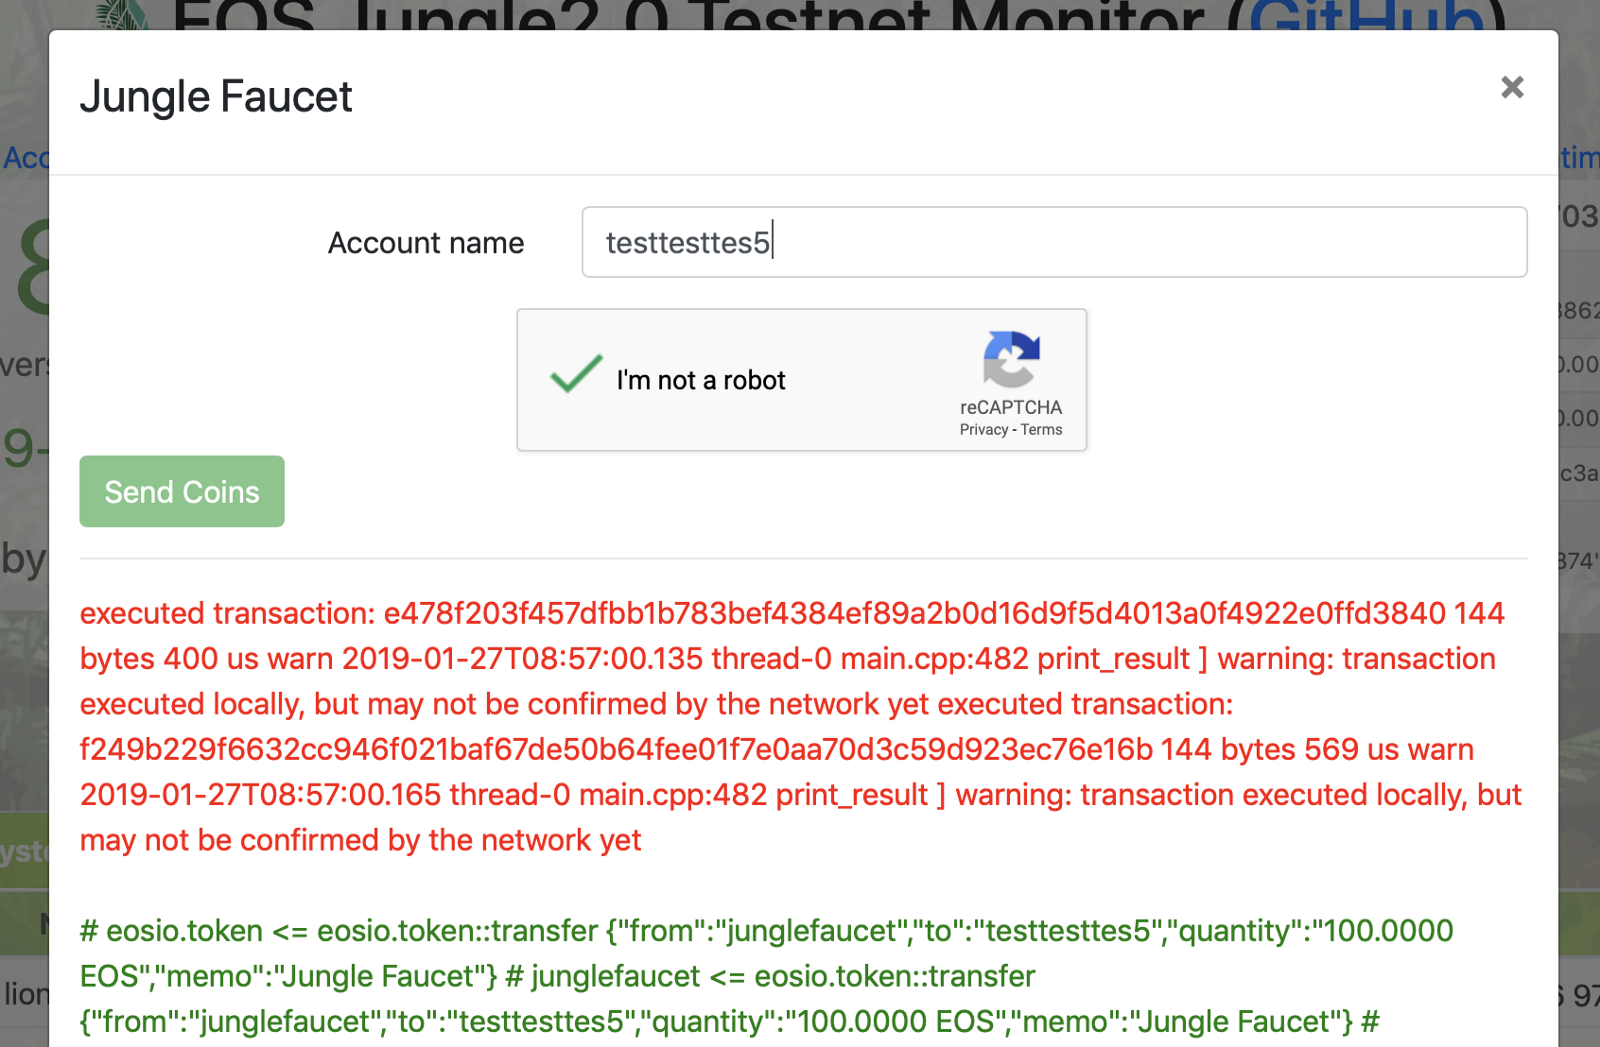
Task: Click the Jungle logo beside page title
Action: tap(125, 14)
